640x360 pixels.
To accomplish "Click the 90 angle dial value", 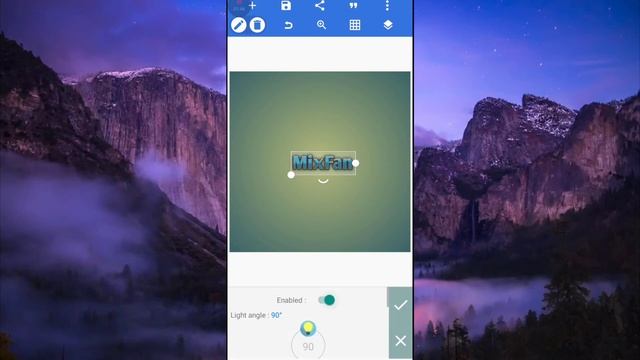I will (308, 347).
